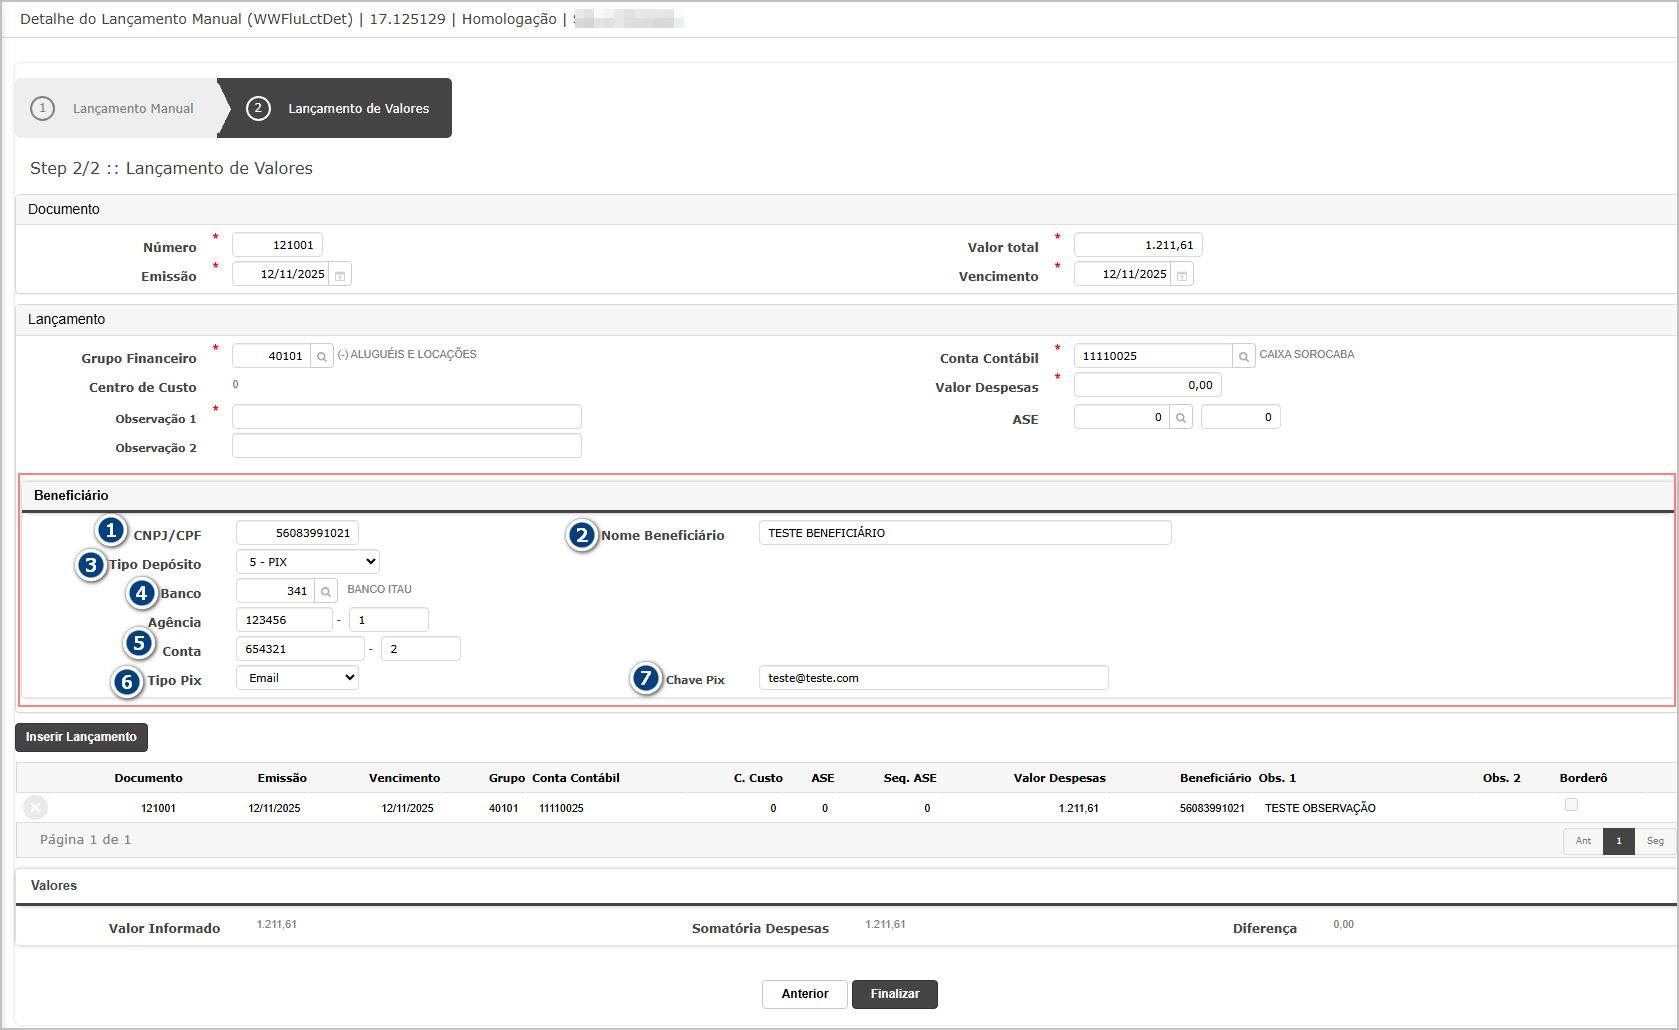Click the Chave Pix input field

pyautogui.click(x=933, y=678)
